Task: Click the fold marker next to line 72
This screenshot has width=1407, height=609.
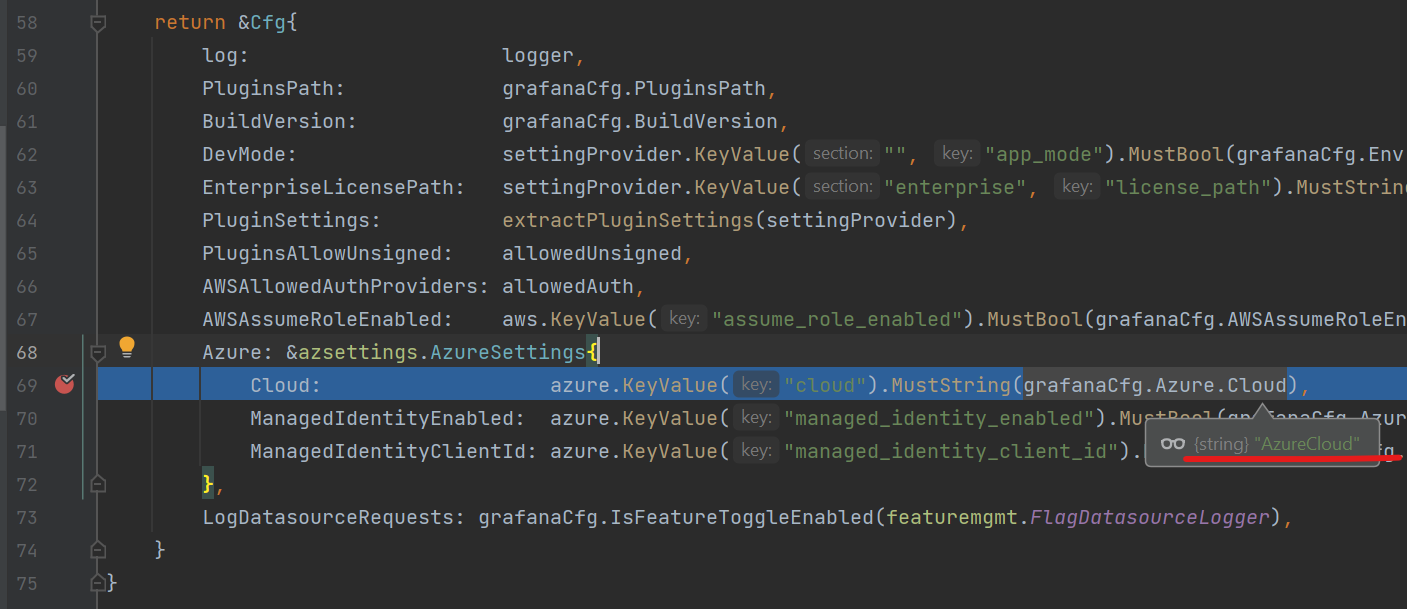Action: click(97, 483)
